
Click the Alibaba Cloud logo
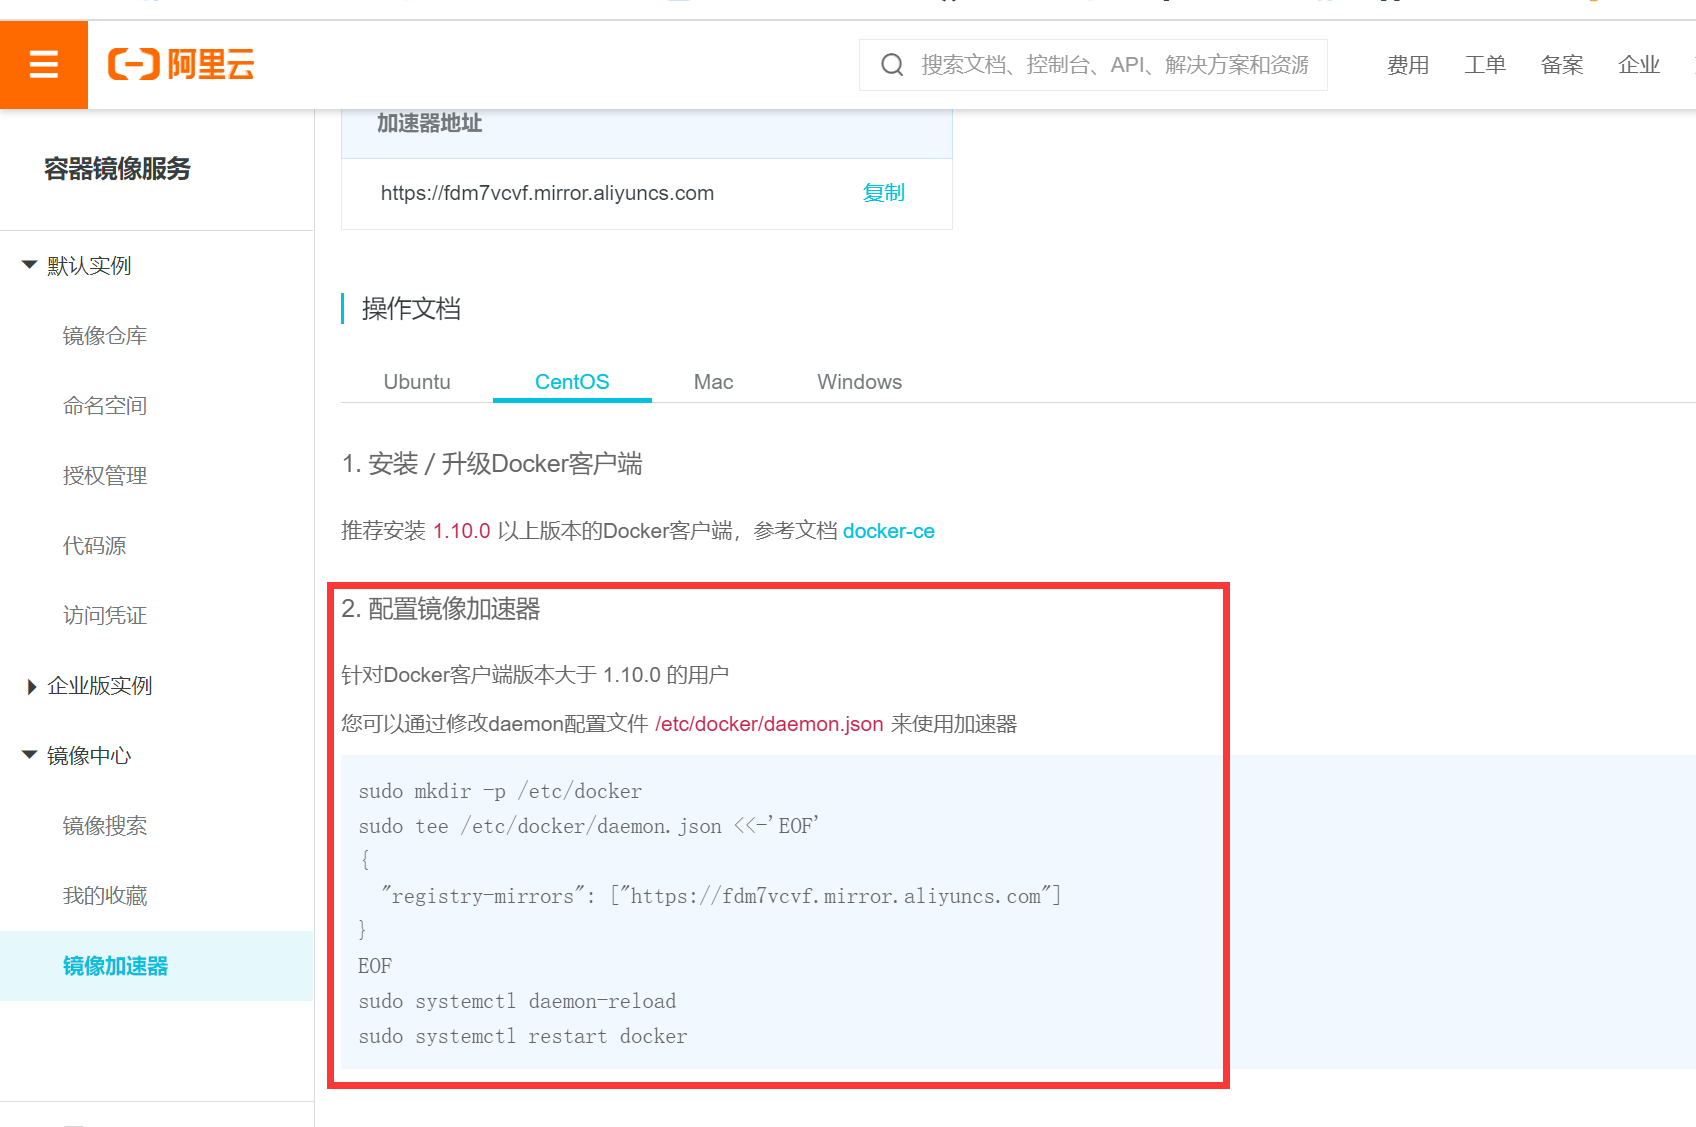181,65
